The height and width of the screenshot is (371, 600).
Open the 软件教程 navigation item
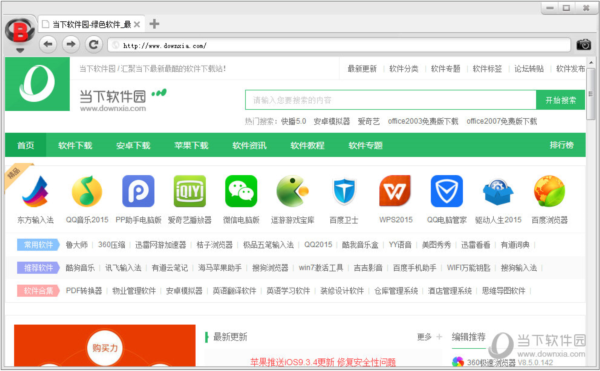[307, 145]
